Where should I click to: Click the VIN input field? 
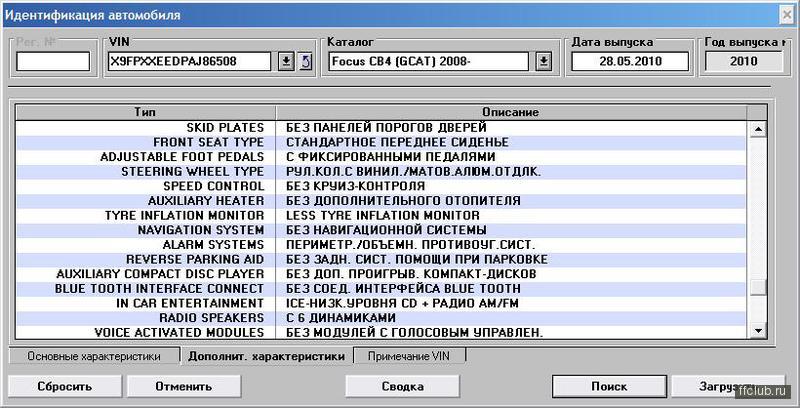pos(190,62)
